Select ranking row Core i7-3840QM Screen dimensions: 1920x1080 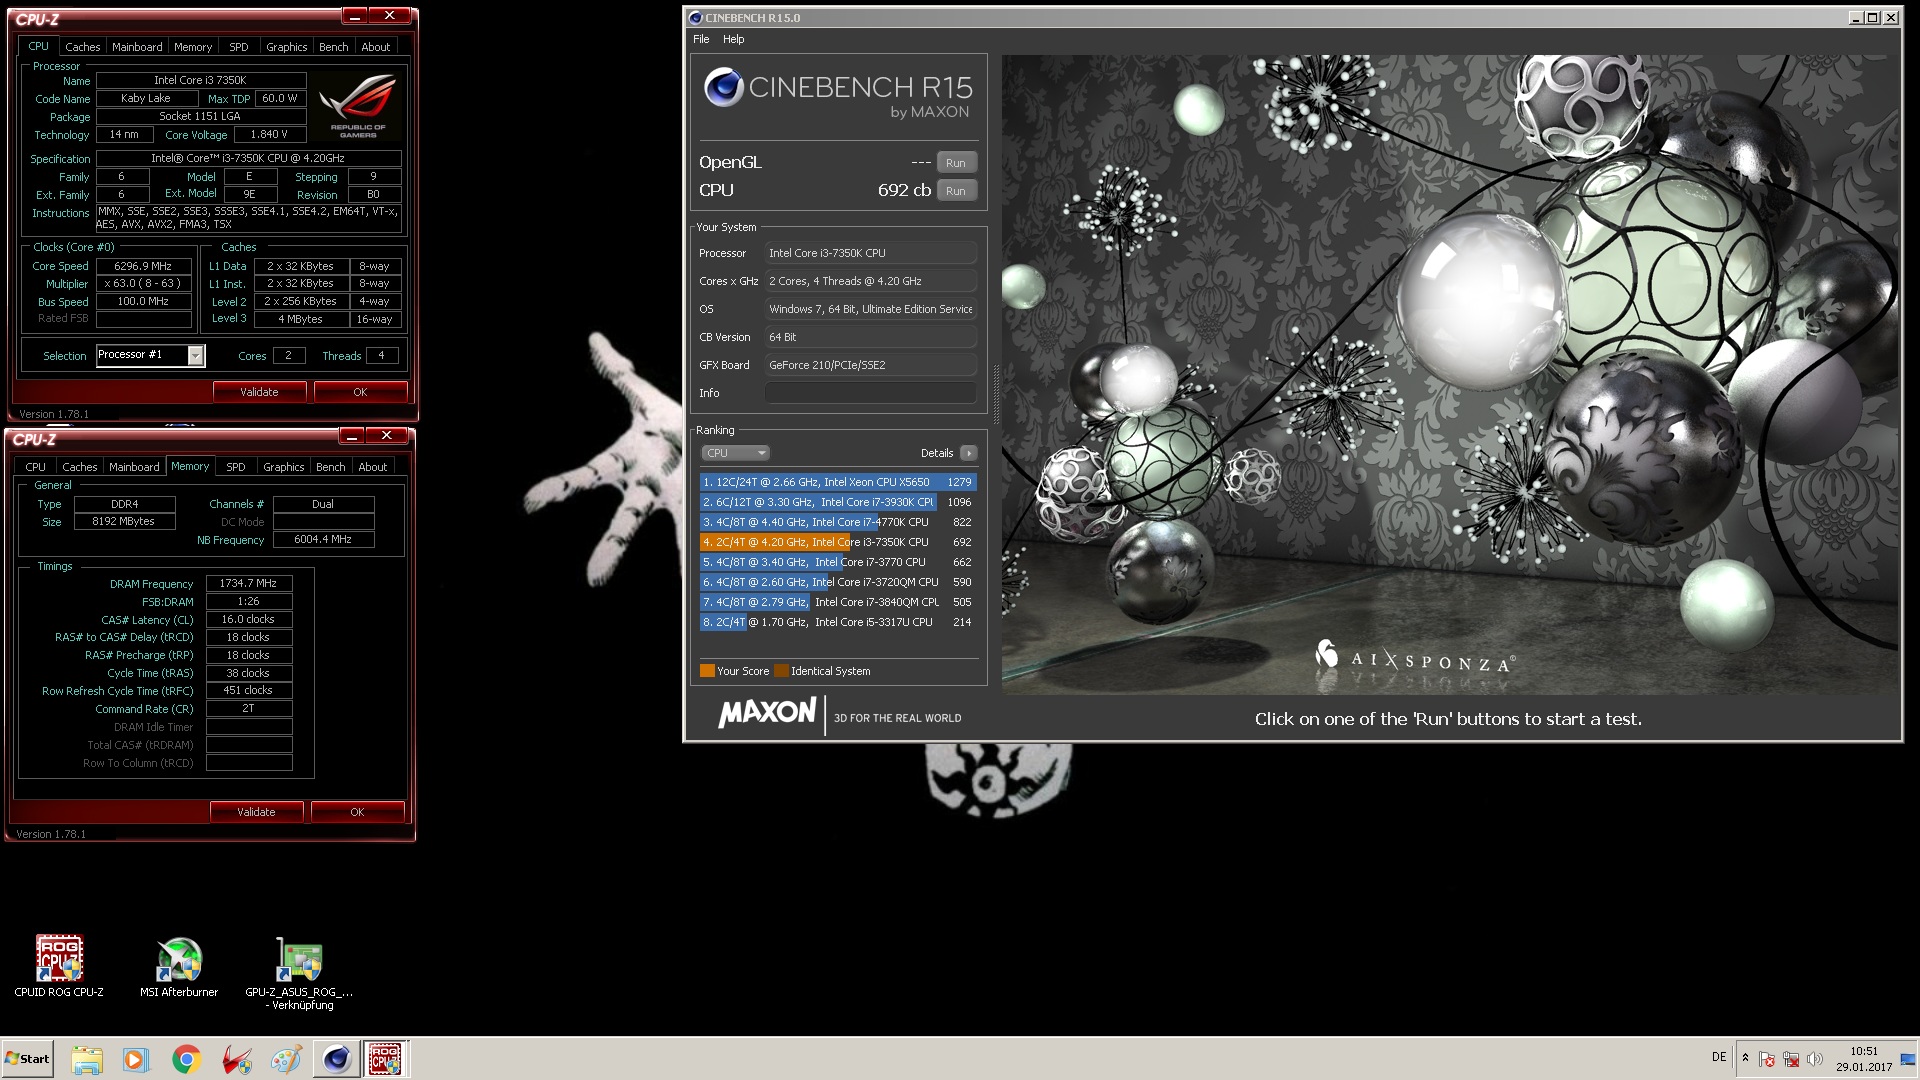(x=838, y=602)
